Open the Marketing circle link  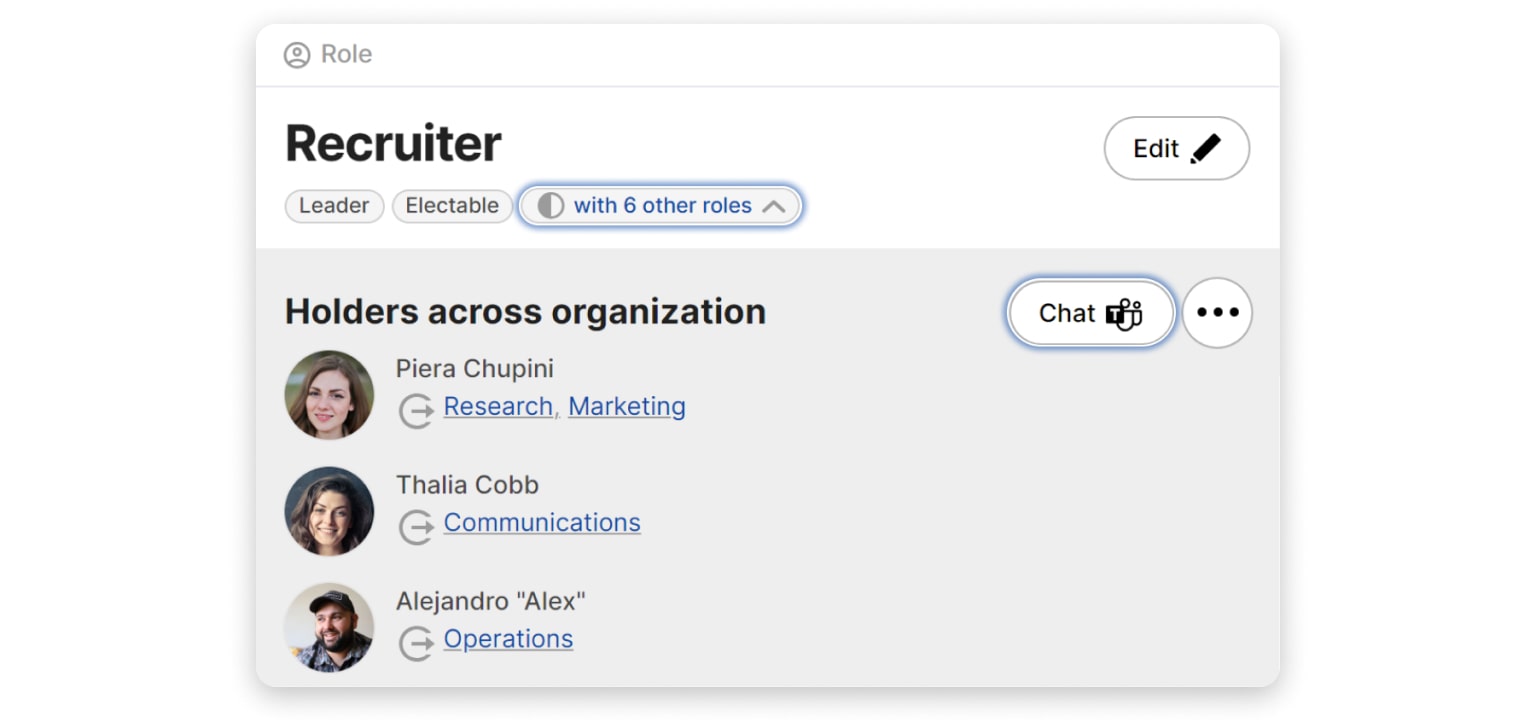pyautogui.click(x=627, y=407)
